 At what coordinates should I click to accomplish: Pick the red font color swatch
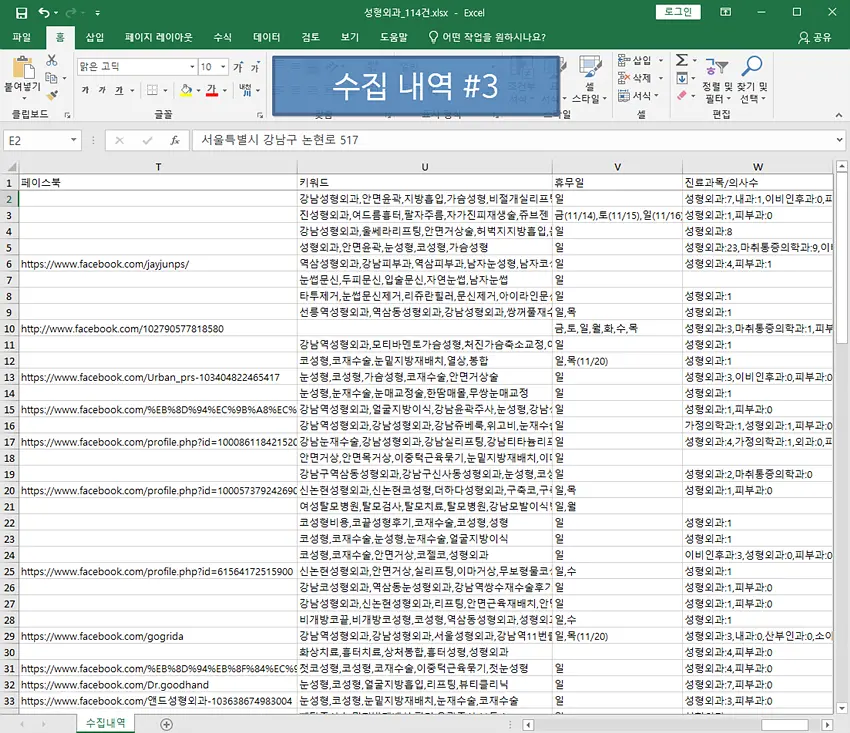point(214,94)
